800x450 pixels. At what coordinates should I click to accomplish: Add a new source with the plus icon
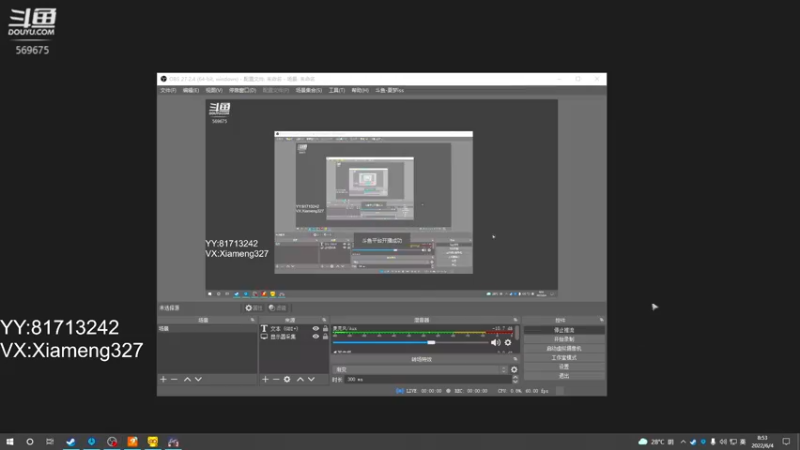pyautogui.click(x=265, y=380)
